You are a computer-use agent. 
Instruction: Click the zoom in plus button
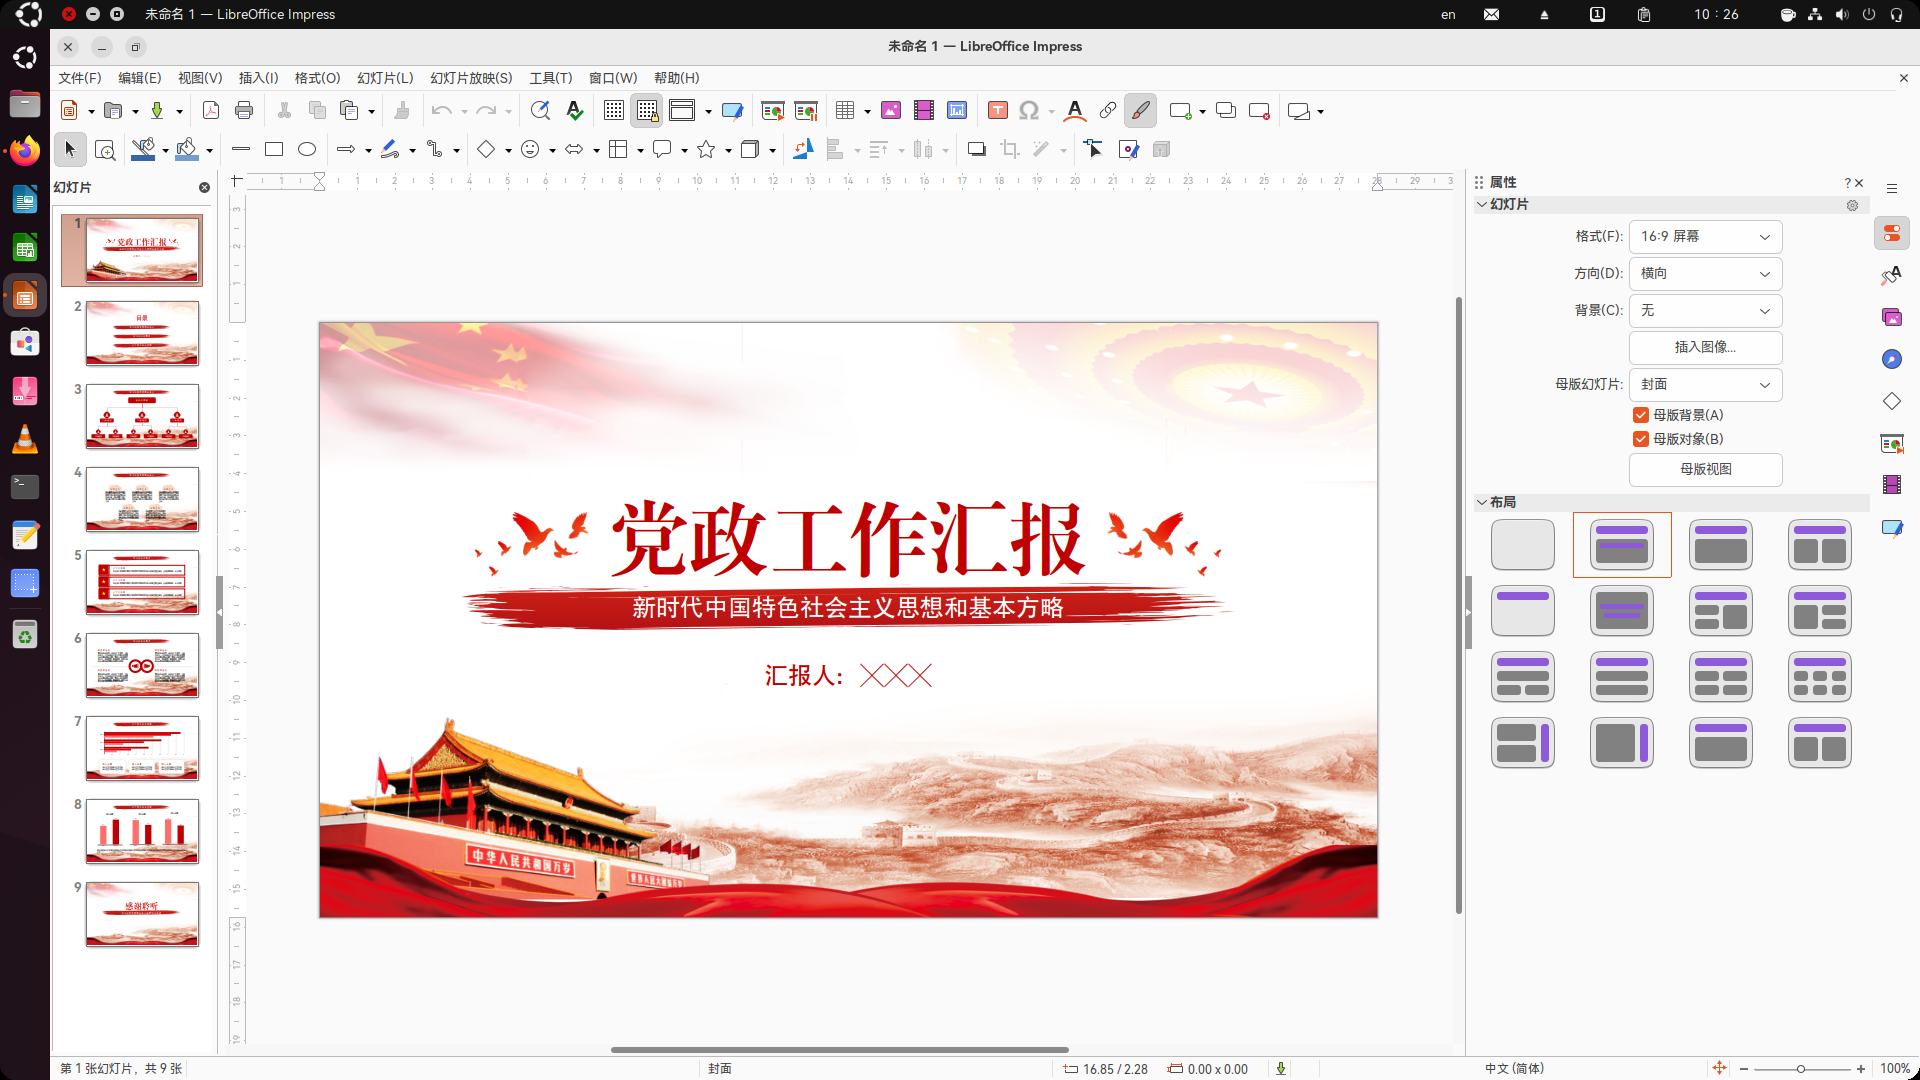[1860, 1069]
